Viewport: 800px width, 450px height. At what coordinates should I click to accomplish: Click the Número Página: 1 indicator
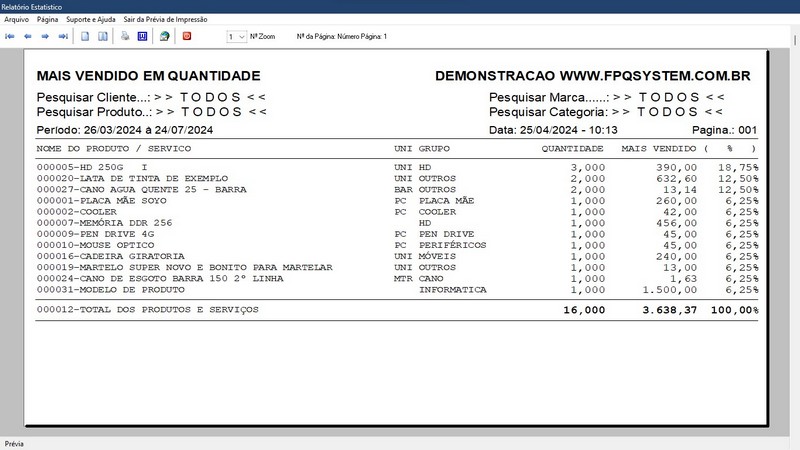tap(362, 37)
